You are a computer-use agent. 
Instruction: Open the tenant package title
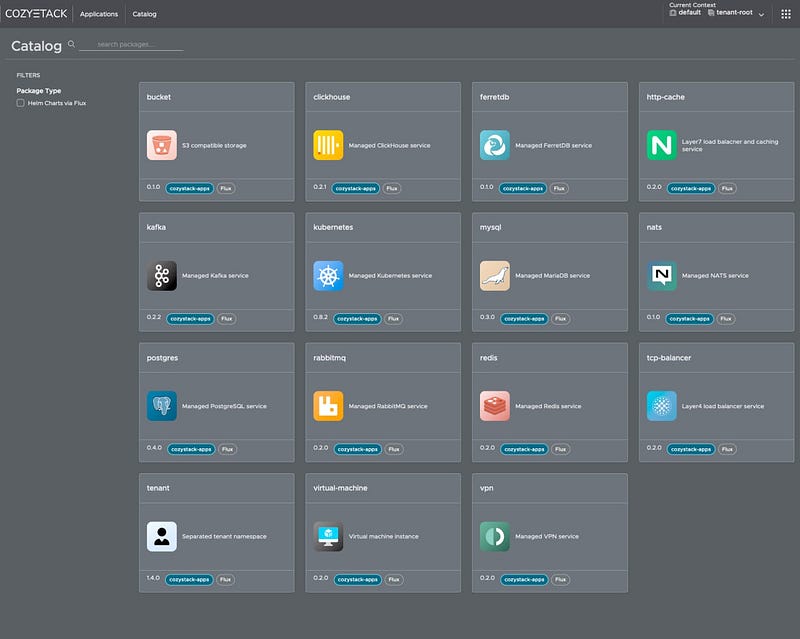click(158, 488)
